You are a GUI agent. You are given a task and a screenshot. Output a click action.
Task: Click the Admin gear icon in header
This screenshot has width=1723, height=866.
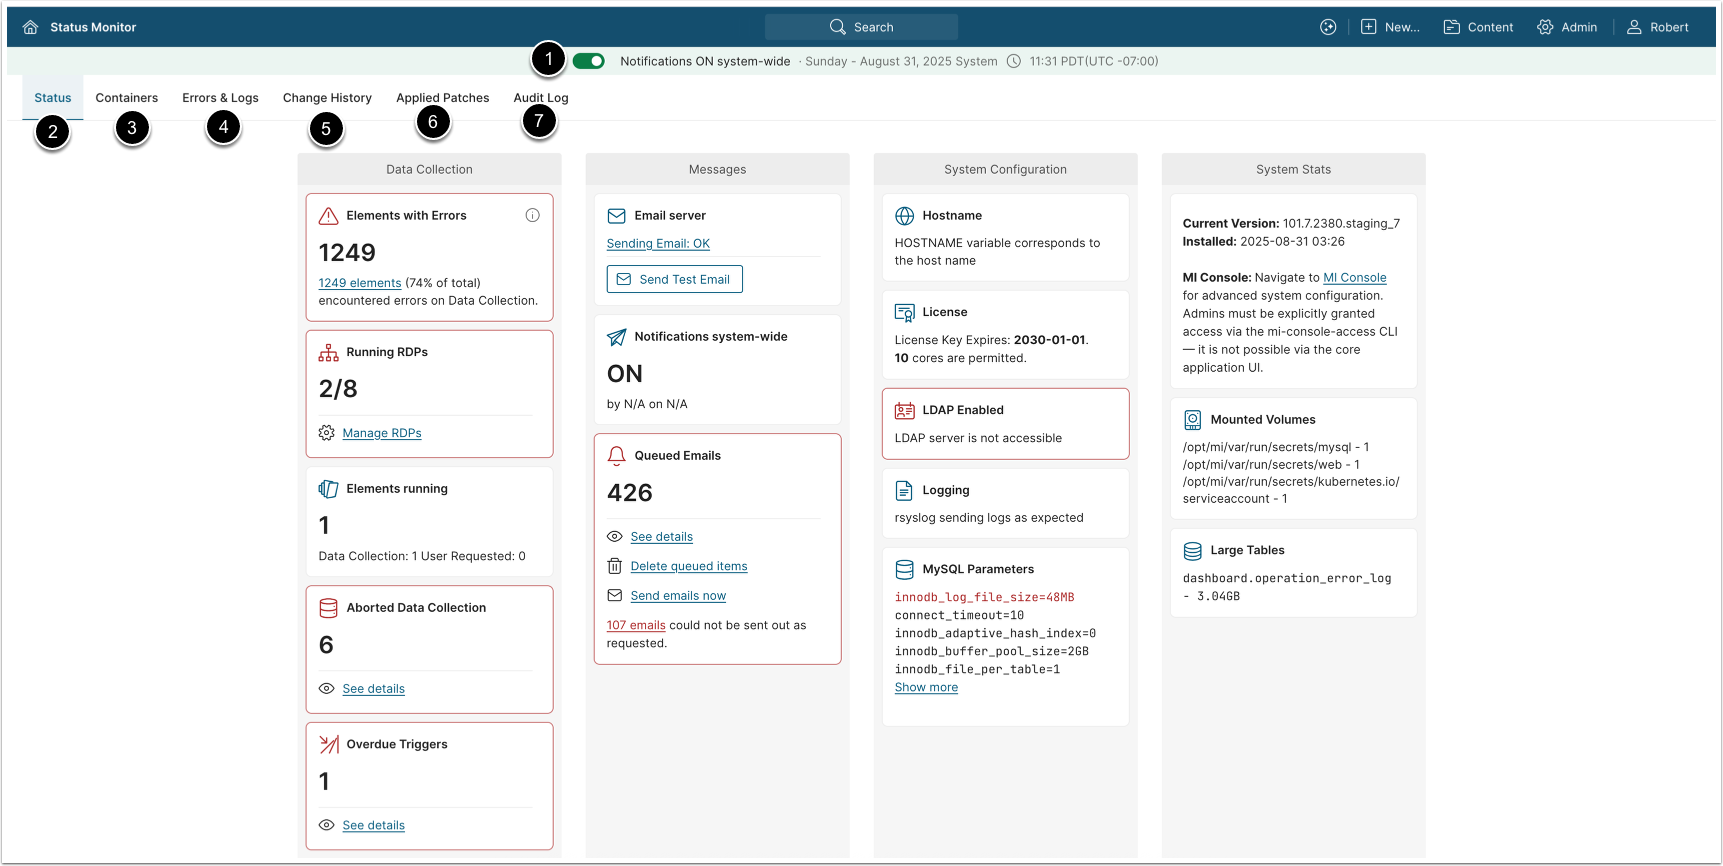click(x=1545, y=27)
